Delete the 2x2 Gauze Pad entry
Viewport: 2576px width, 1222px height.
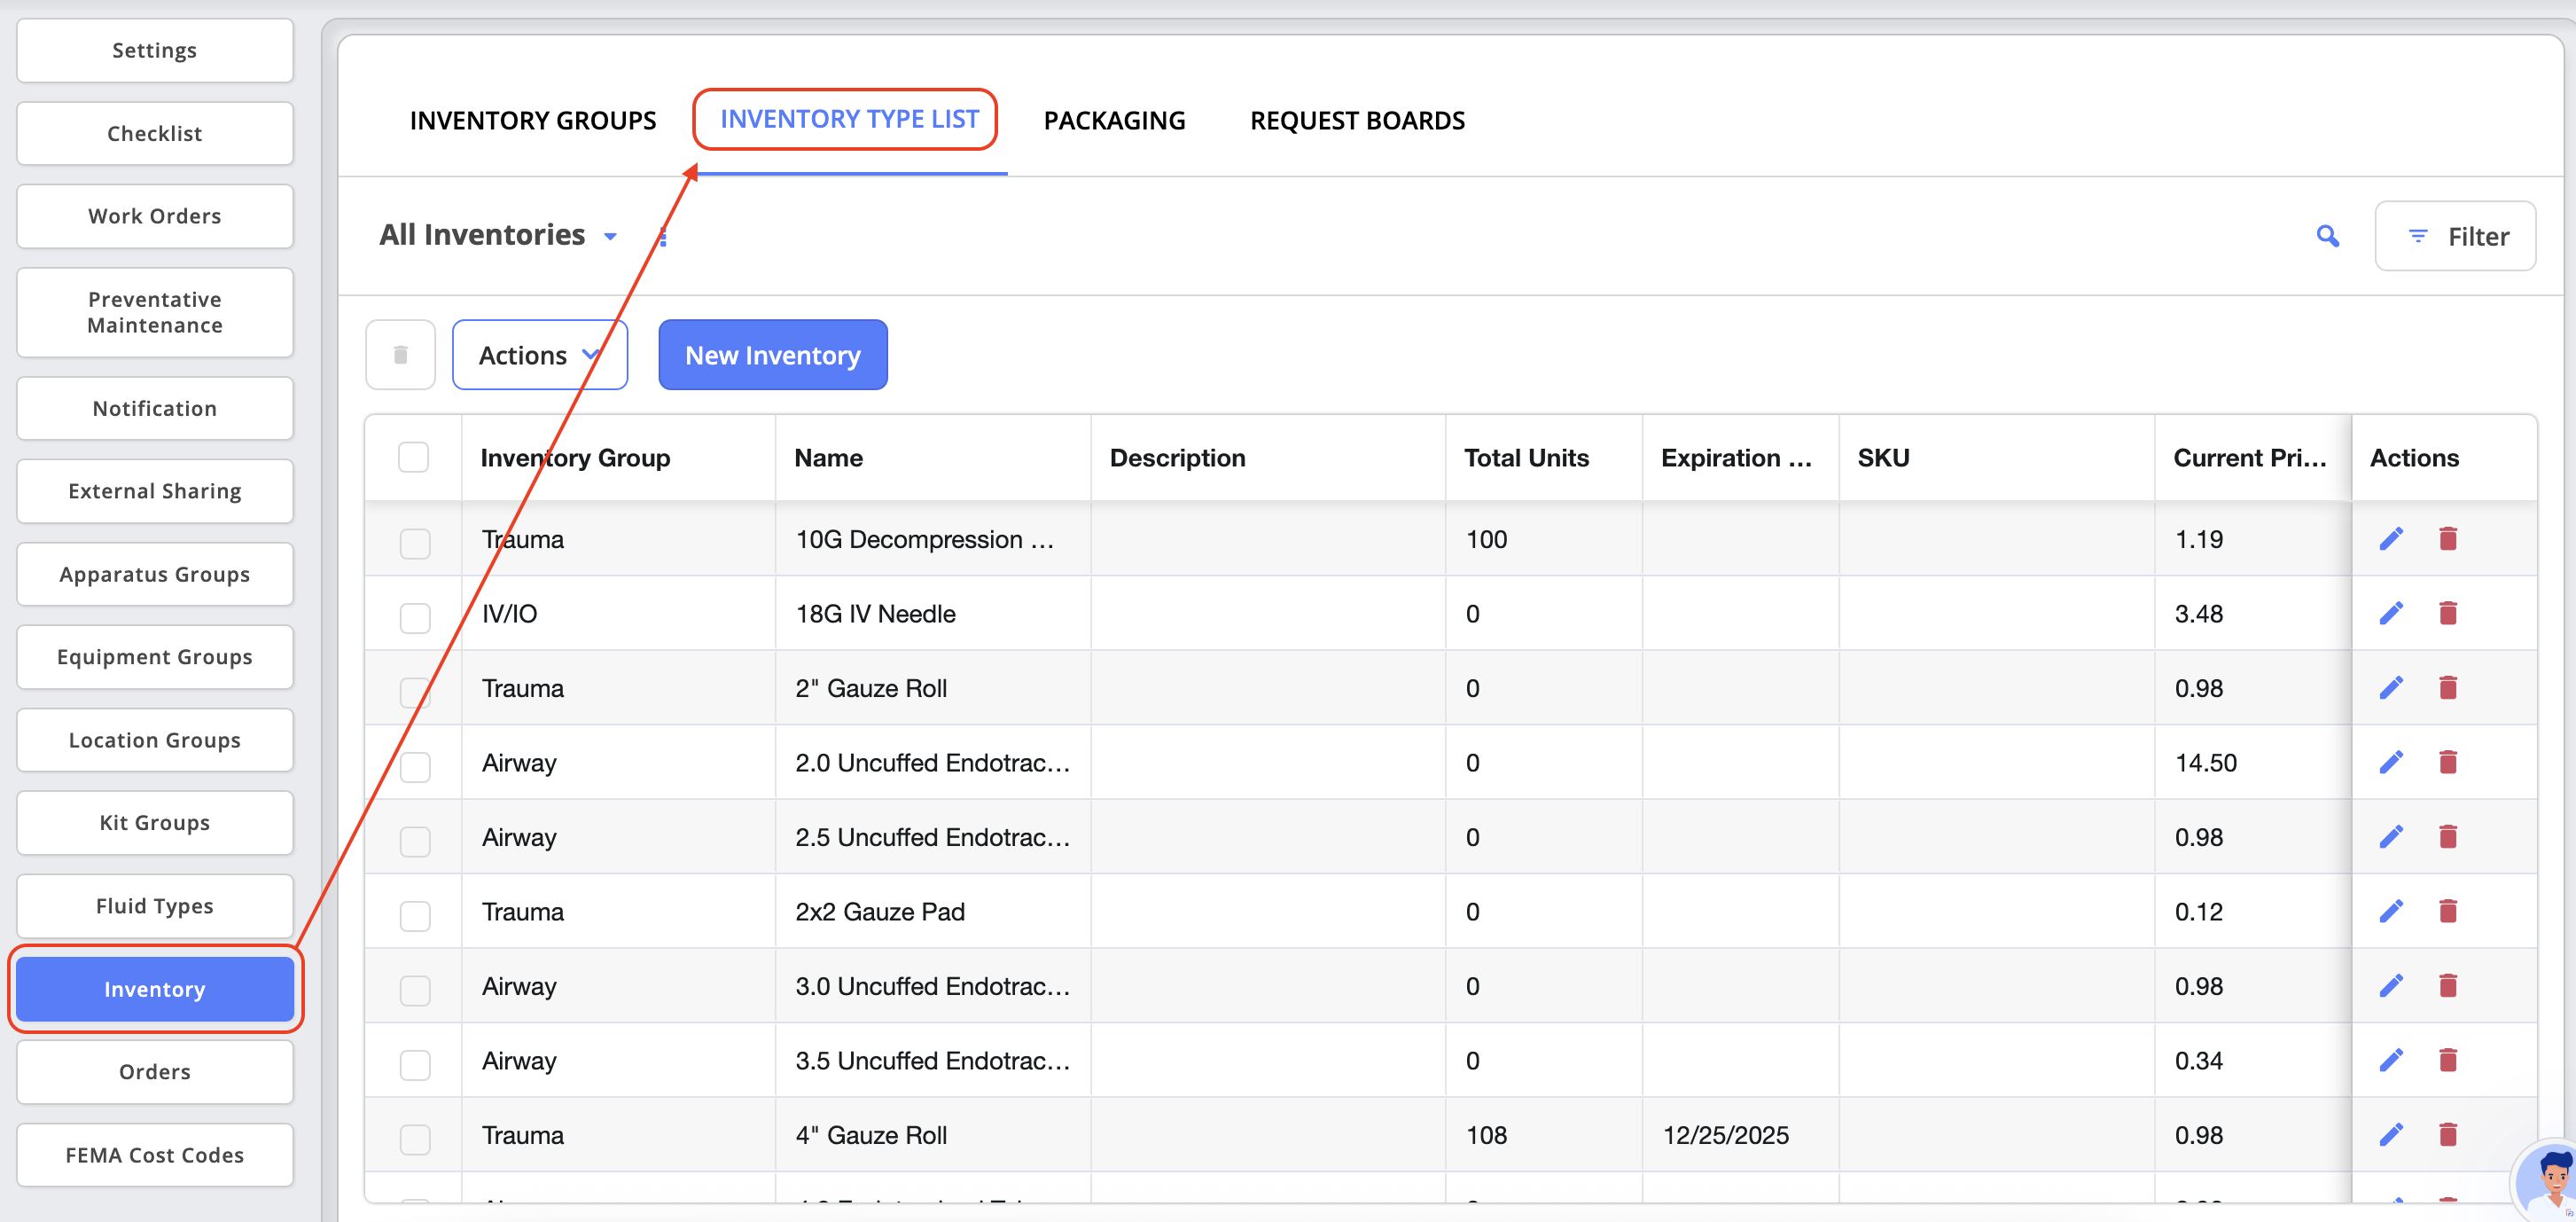point(2447,911)
